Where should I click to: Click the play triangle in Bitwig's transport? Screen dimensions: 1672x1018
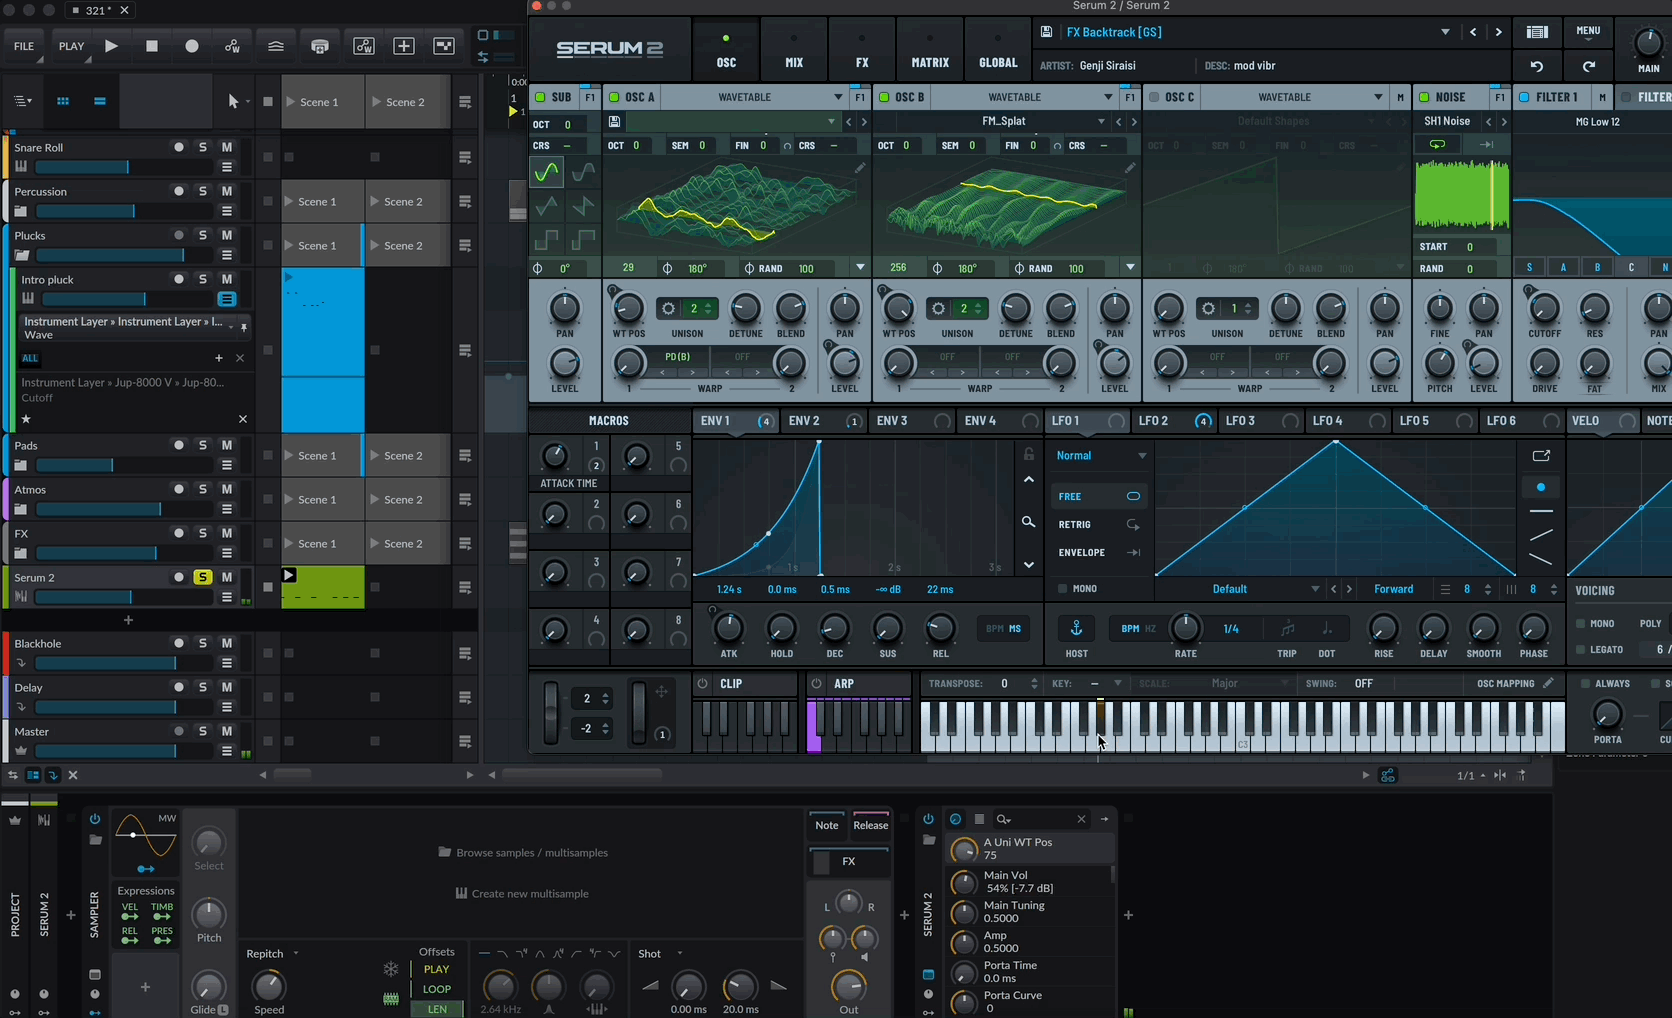pos(111,46)
